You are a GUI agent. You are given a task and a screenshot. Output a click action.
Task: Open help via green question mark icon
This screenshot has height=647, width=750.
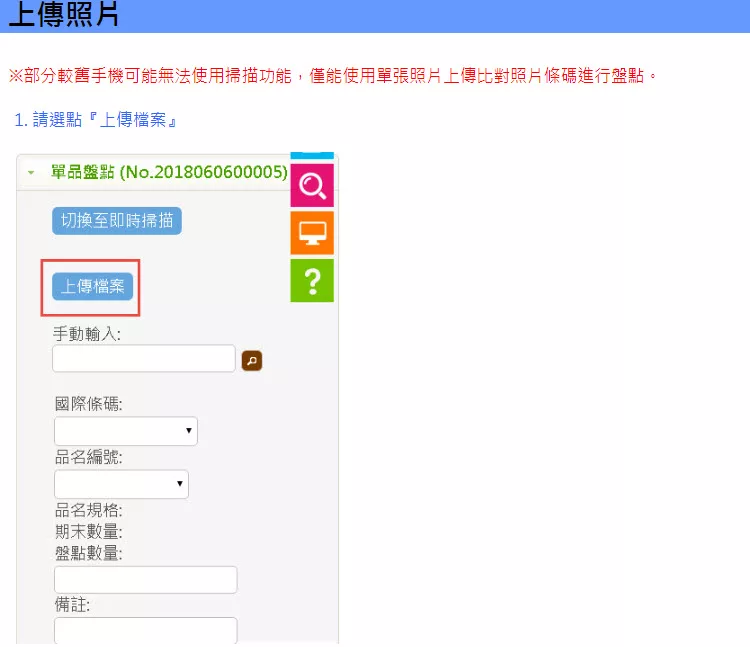[x=311, y=281]
